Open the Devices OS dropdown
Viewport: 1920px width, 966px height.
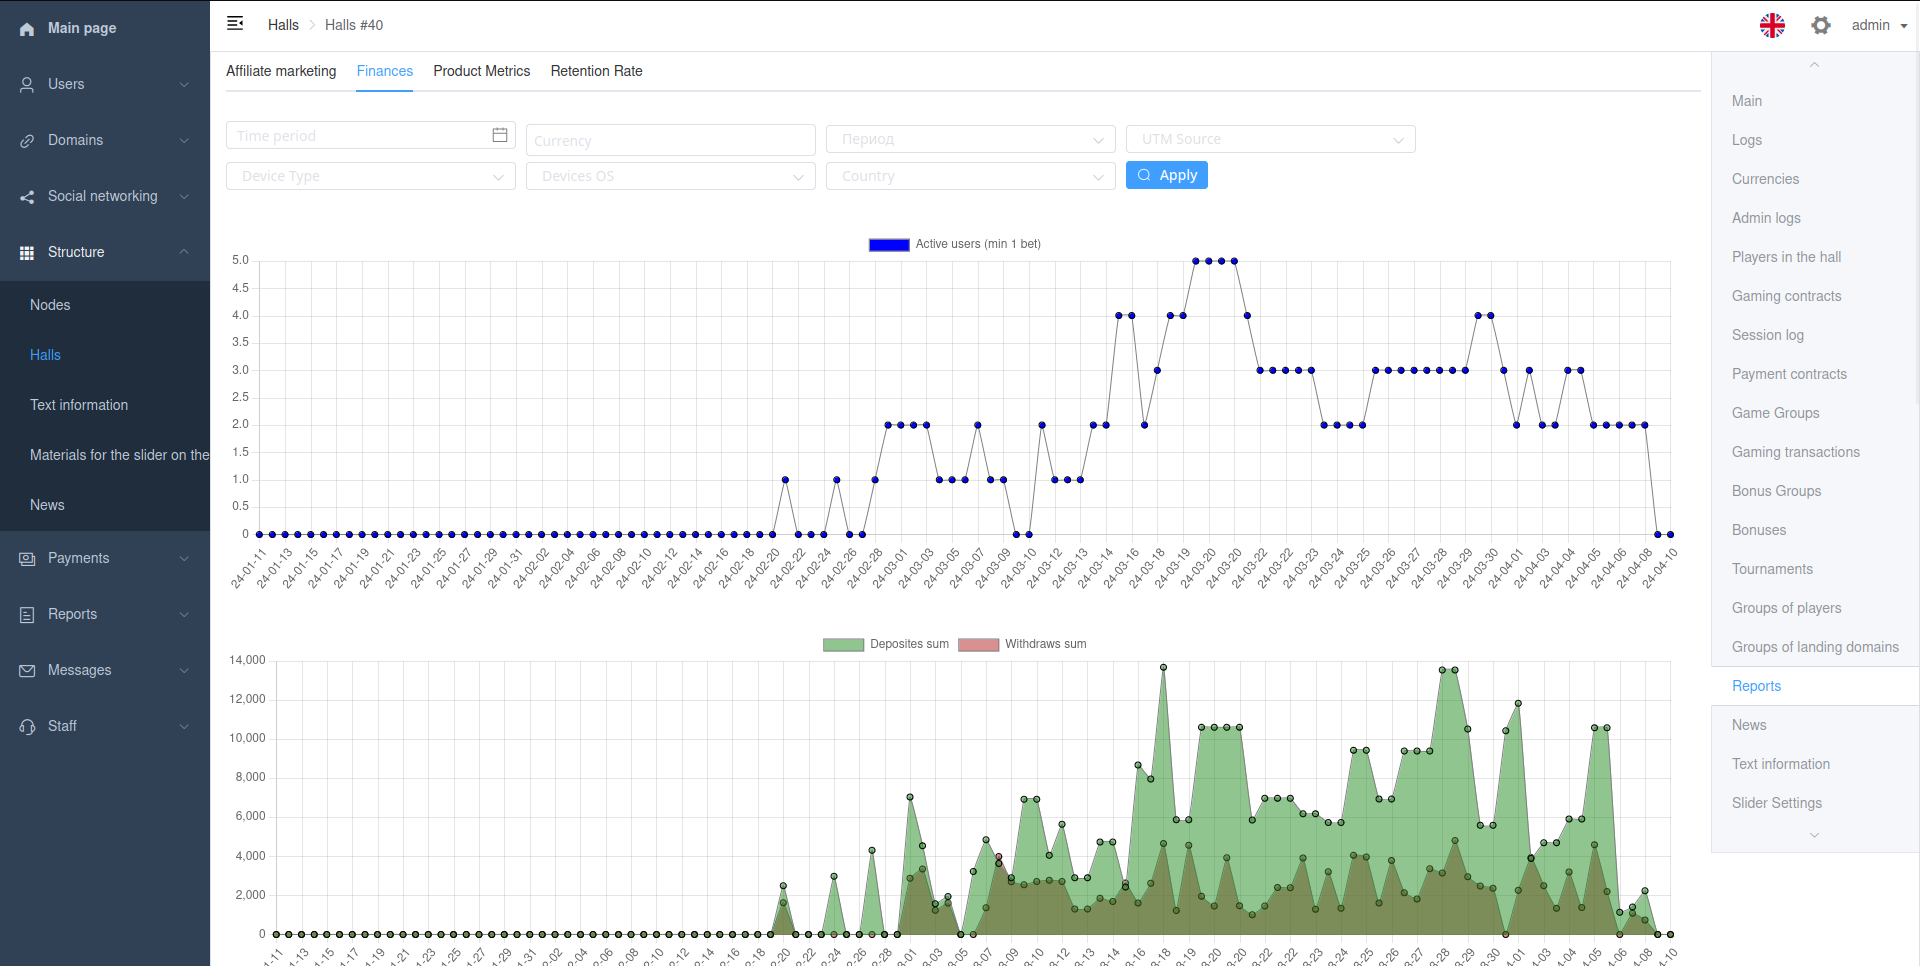coord(671,176)
